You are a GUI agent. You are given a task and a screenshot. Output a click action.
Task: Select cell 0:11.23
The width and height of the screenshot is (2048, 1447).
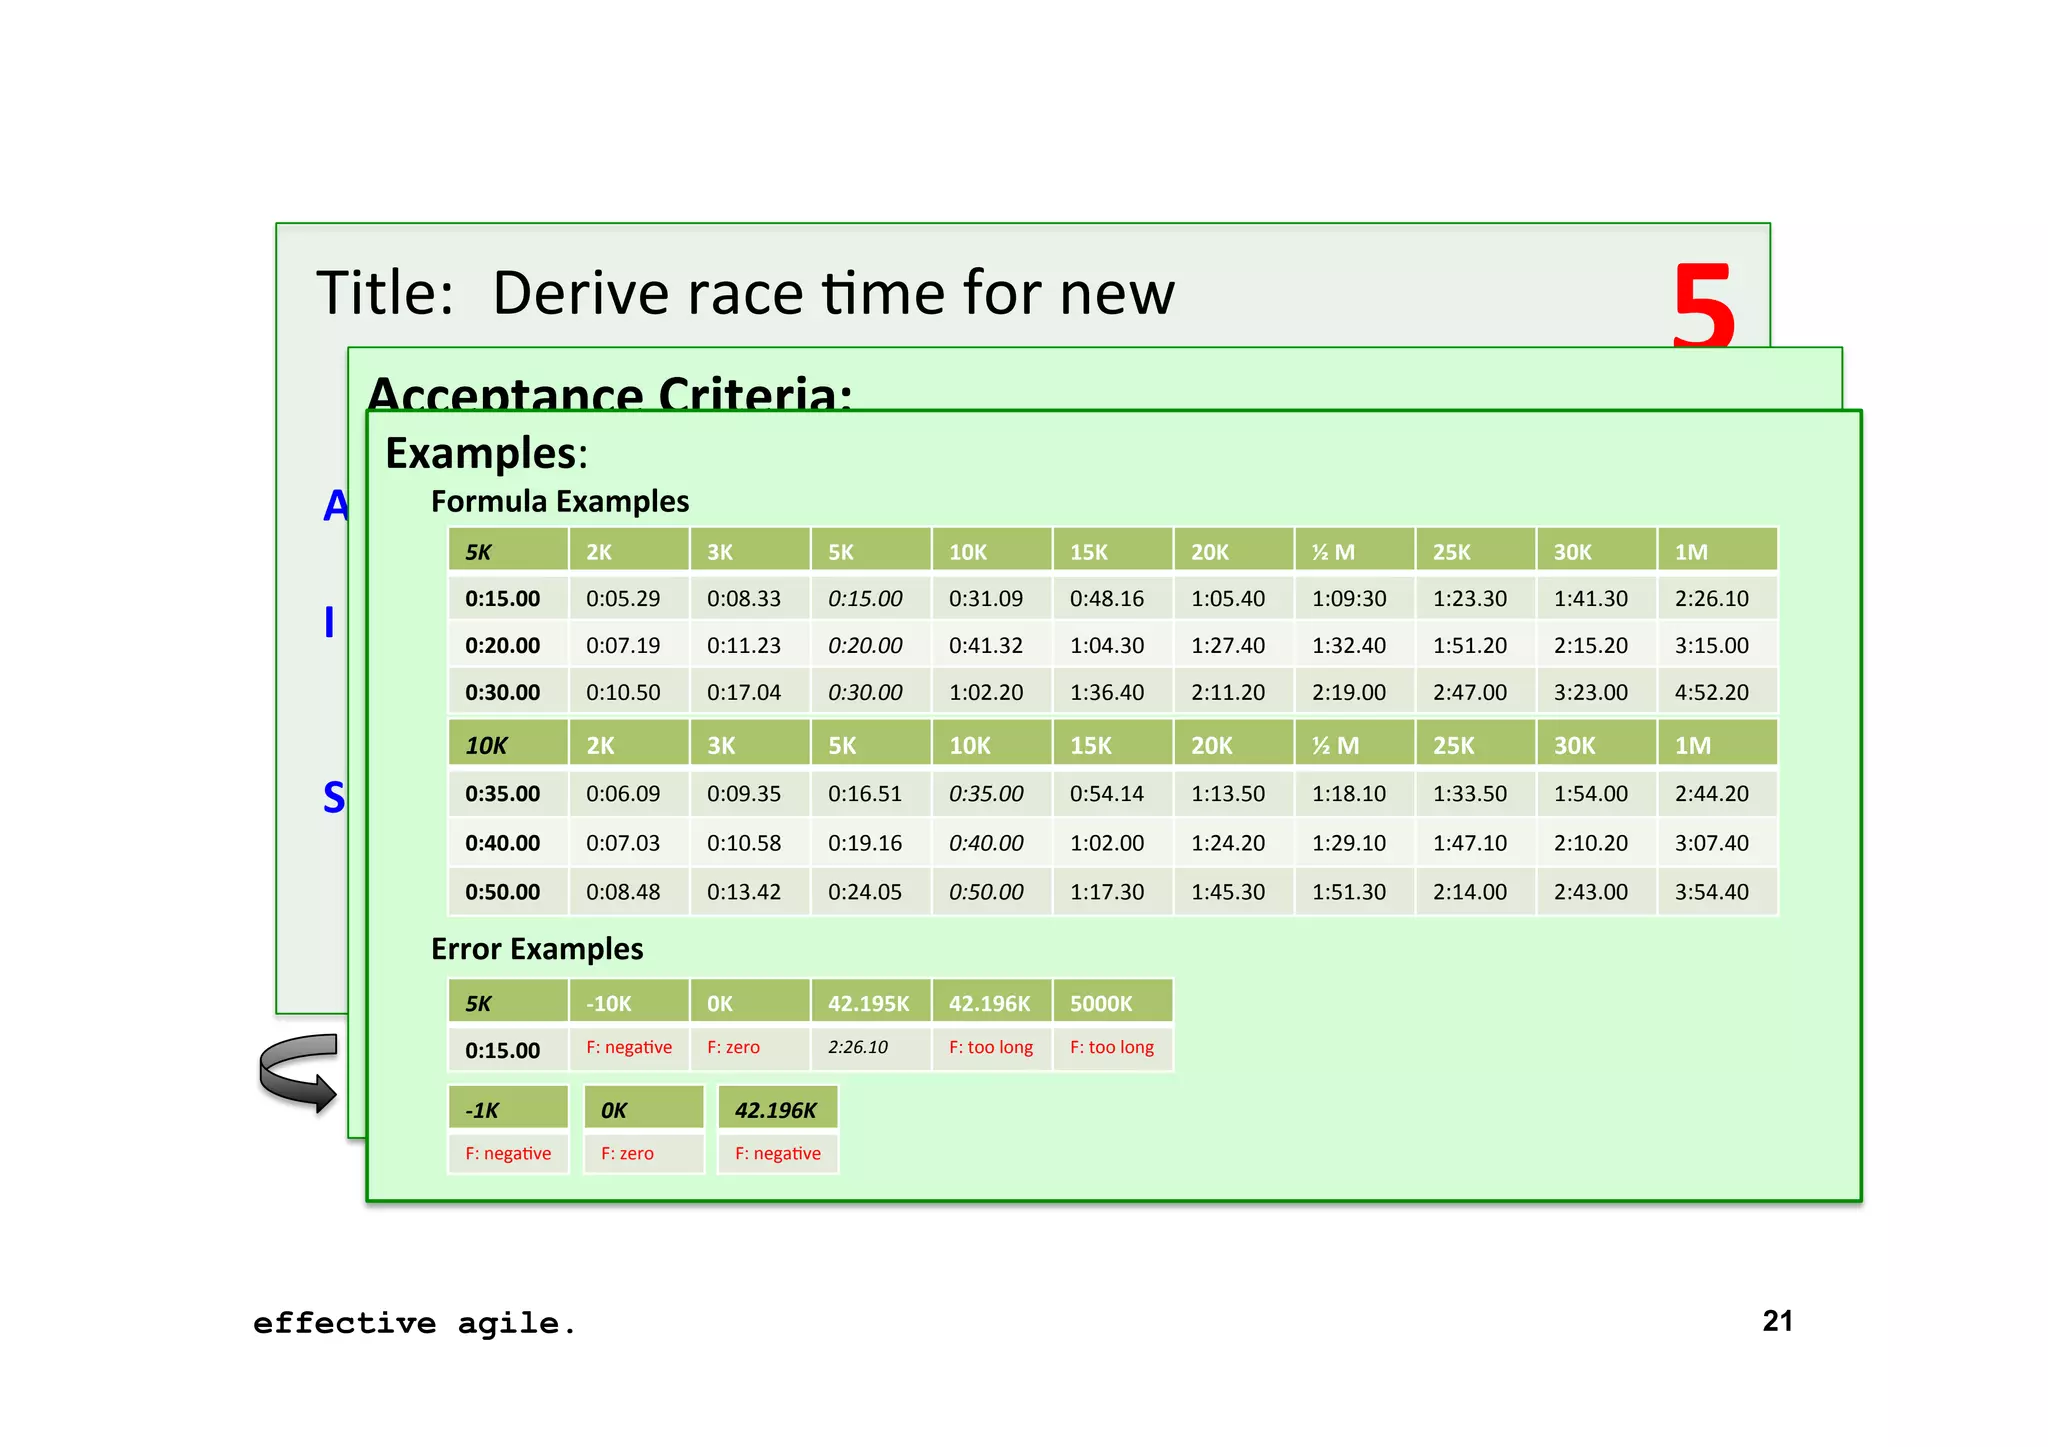pyautogui.click(x=749, y=646)
